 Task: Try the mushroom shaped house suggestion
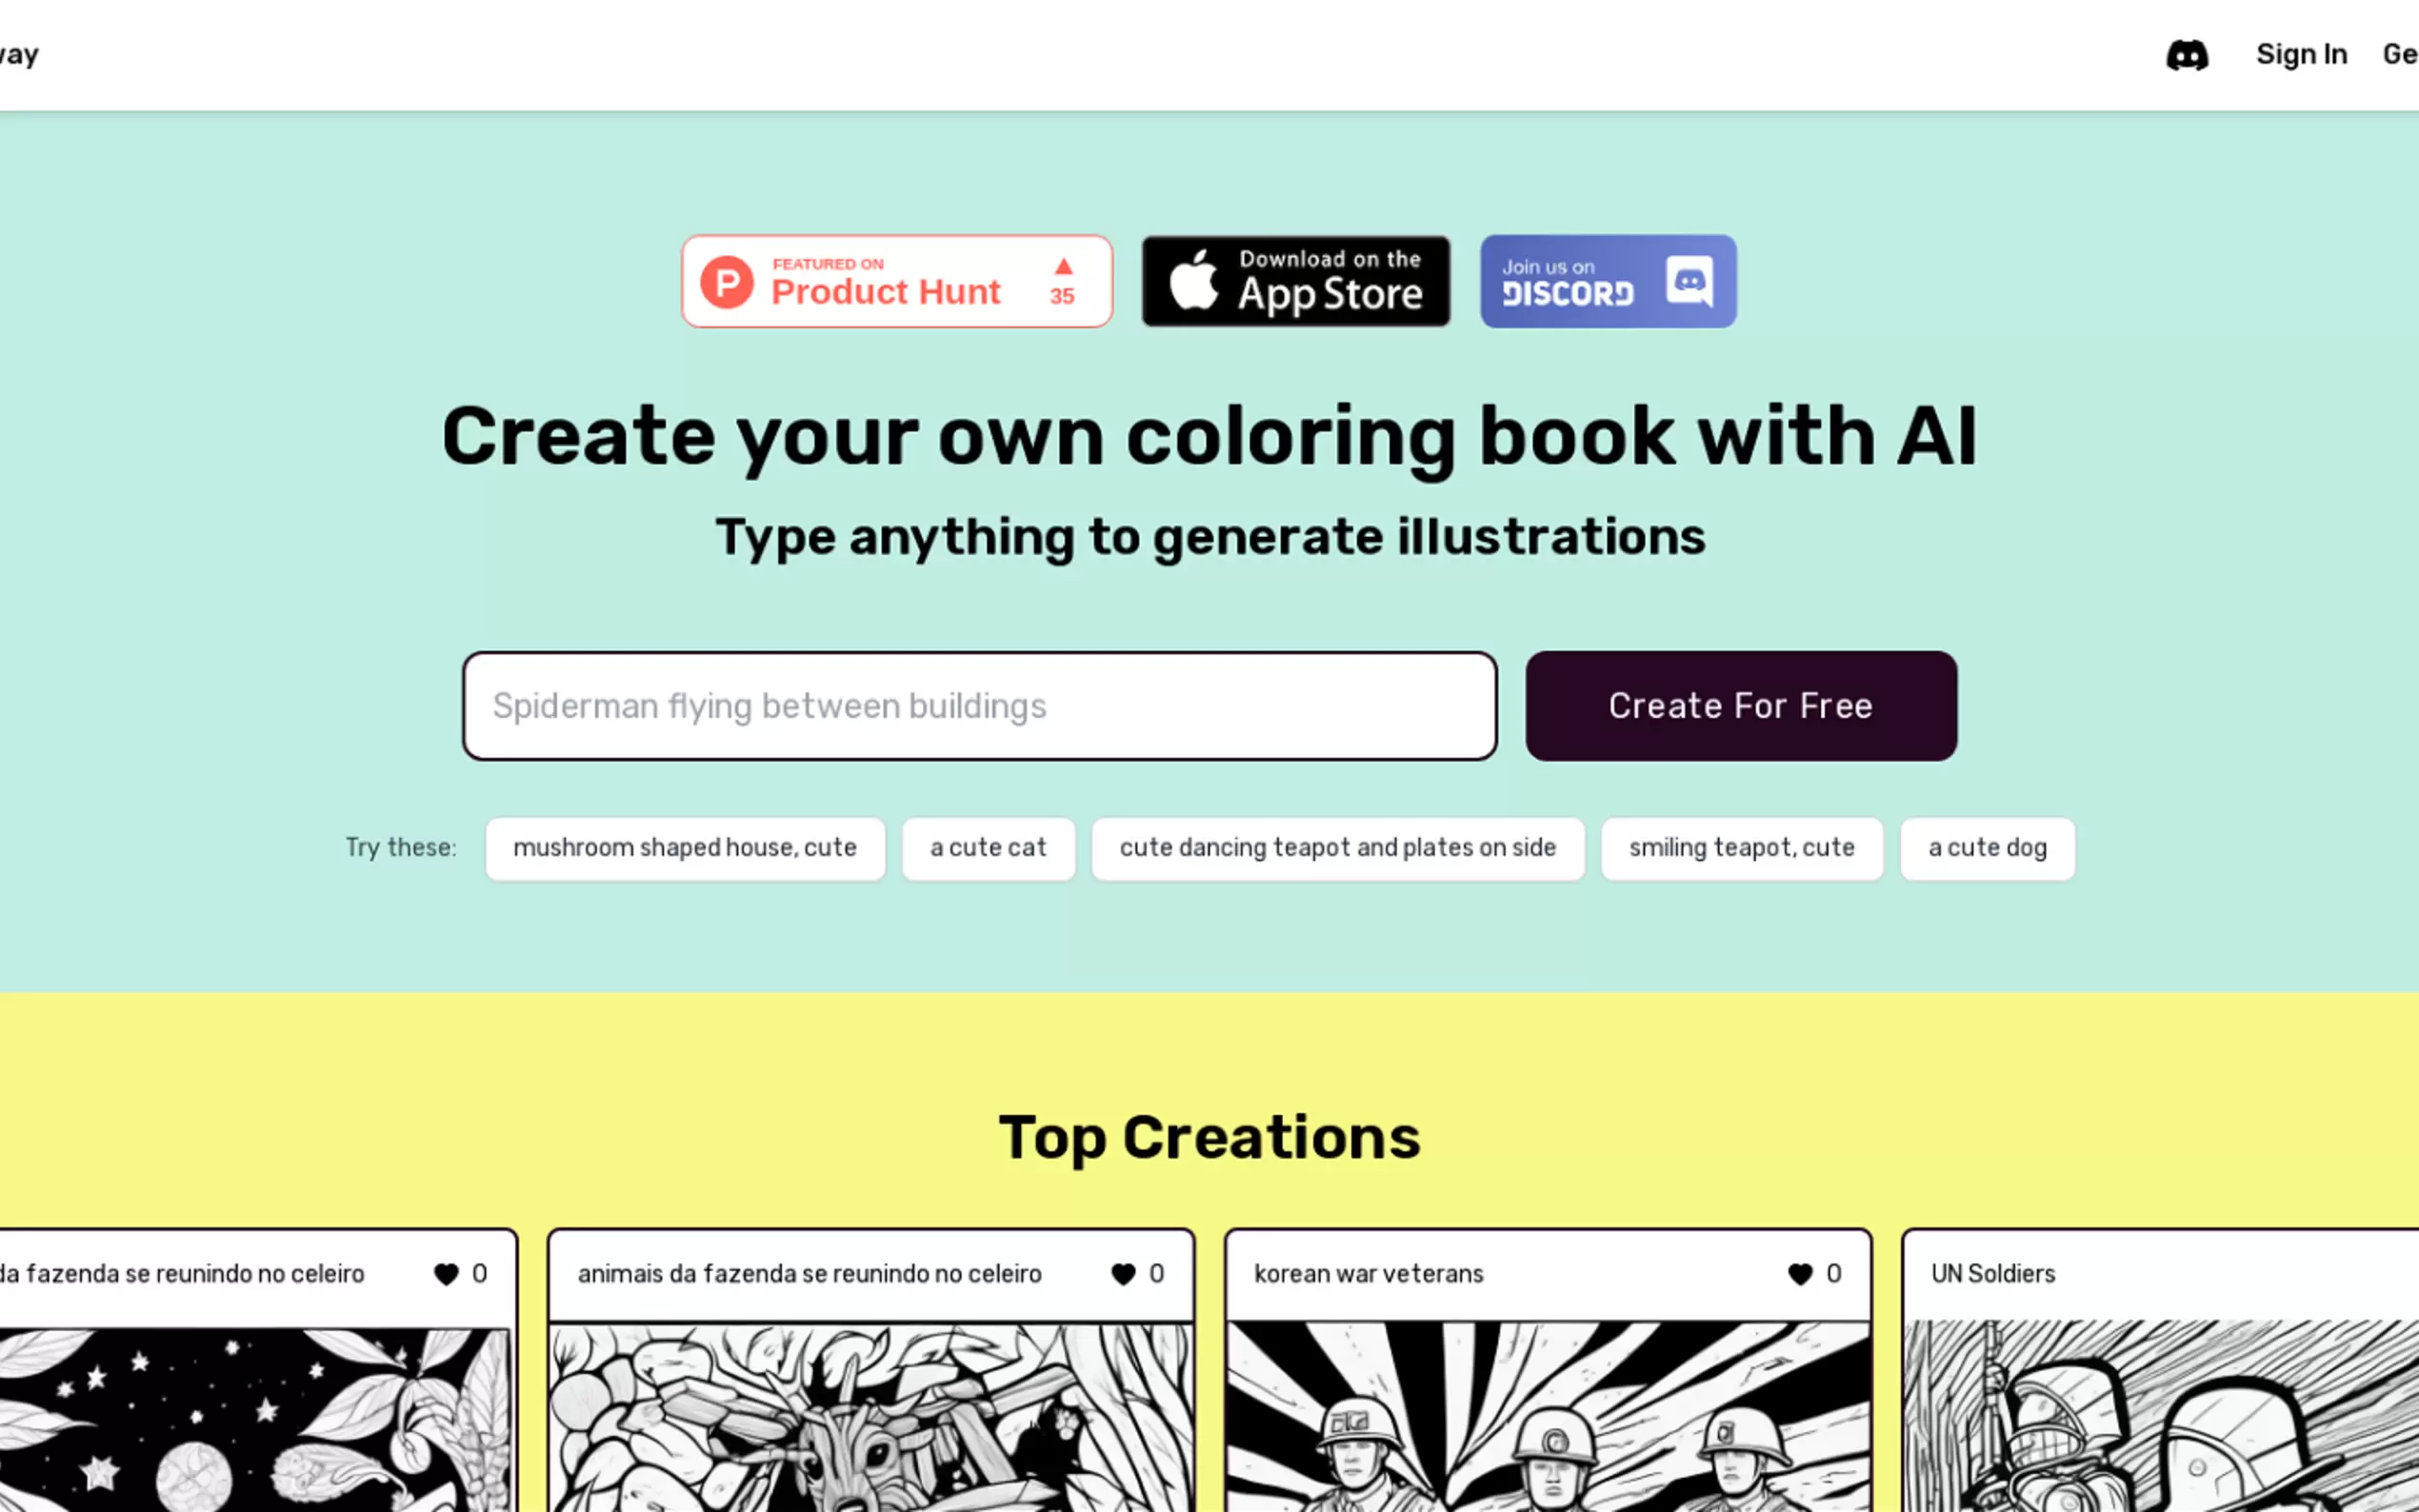click(x=685, y=848)
